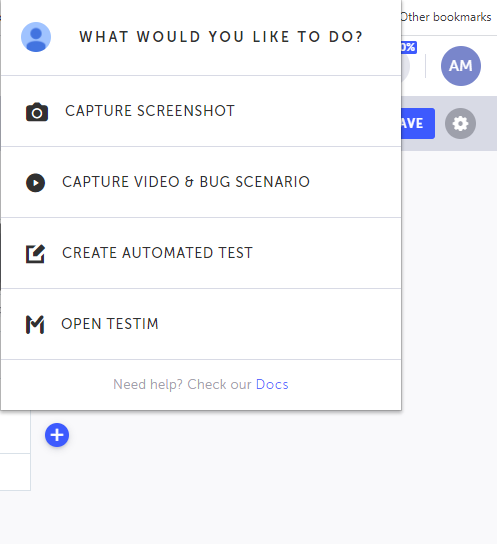Viewport: 497px width, 544px height.
Task: Click the WHAT WOULD YOU LIKE TO DO heading
Action: tap(221, 37)
